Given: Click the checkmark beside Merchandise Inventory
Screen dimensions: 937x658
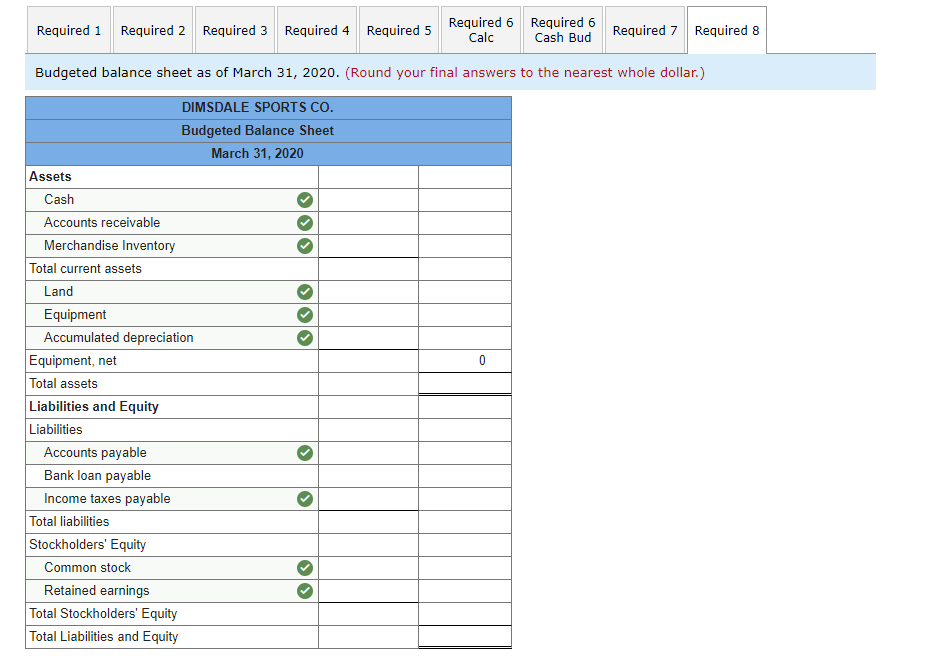Looking at the screenshot, I should pyautogui.click(x=305, y=246).
